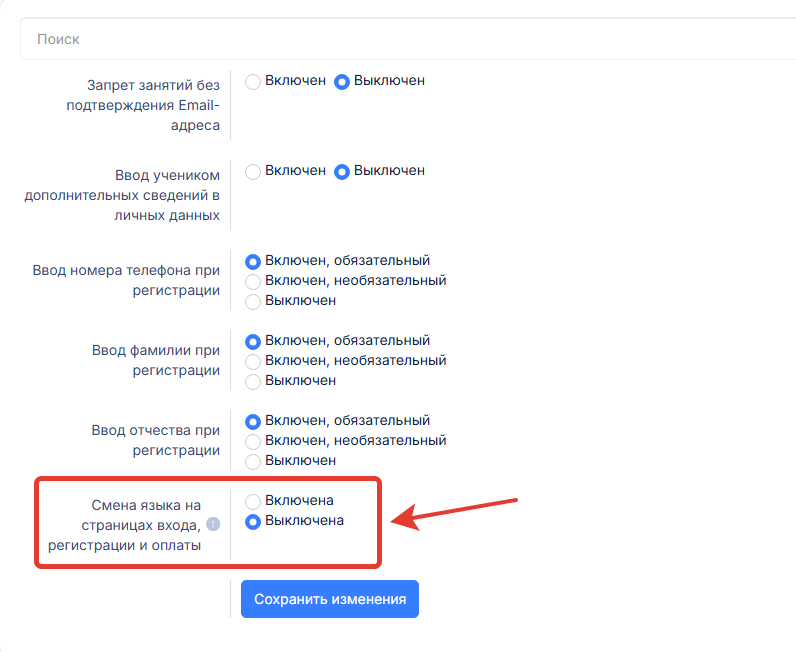Set patronymic input to Включен, необязательный
This screenshot has width=796, height=652.
253,441
